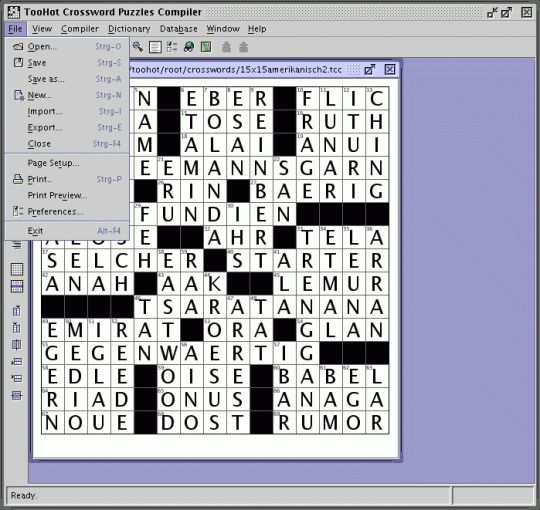Select Import... in the File menu
540x510 pixels.
click(x=67, y=111)
